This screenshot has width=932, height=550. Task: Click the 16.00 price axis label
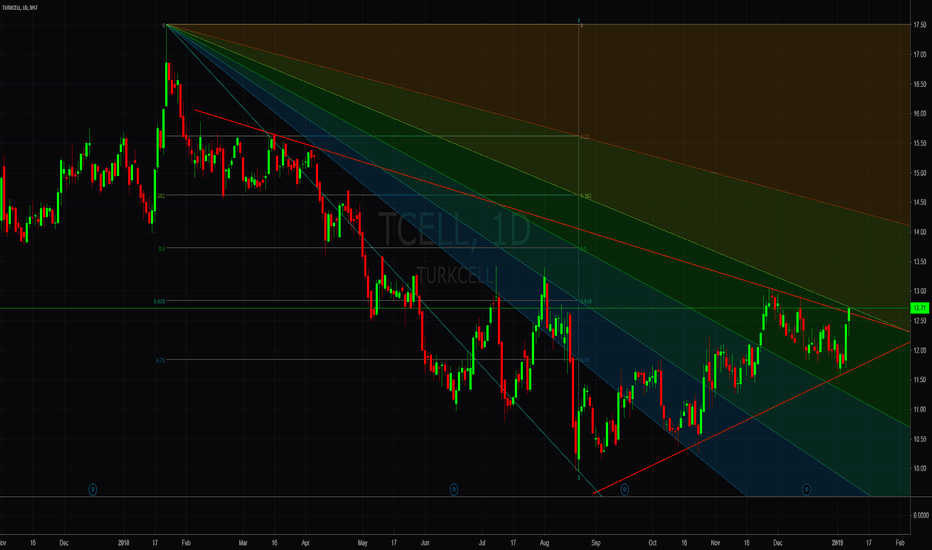coord(920,114)
